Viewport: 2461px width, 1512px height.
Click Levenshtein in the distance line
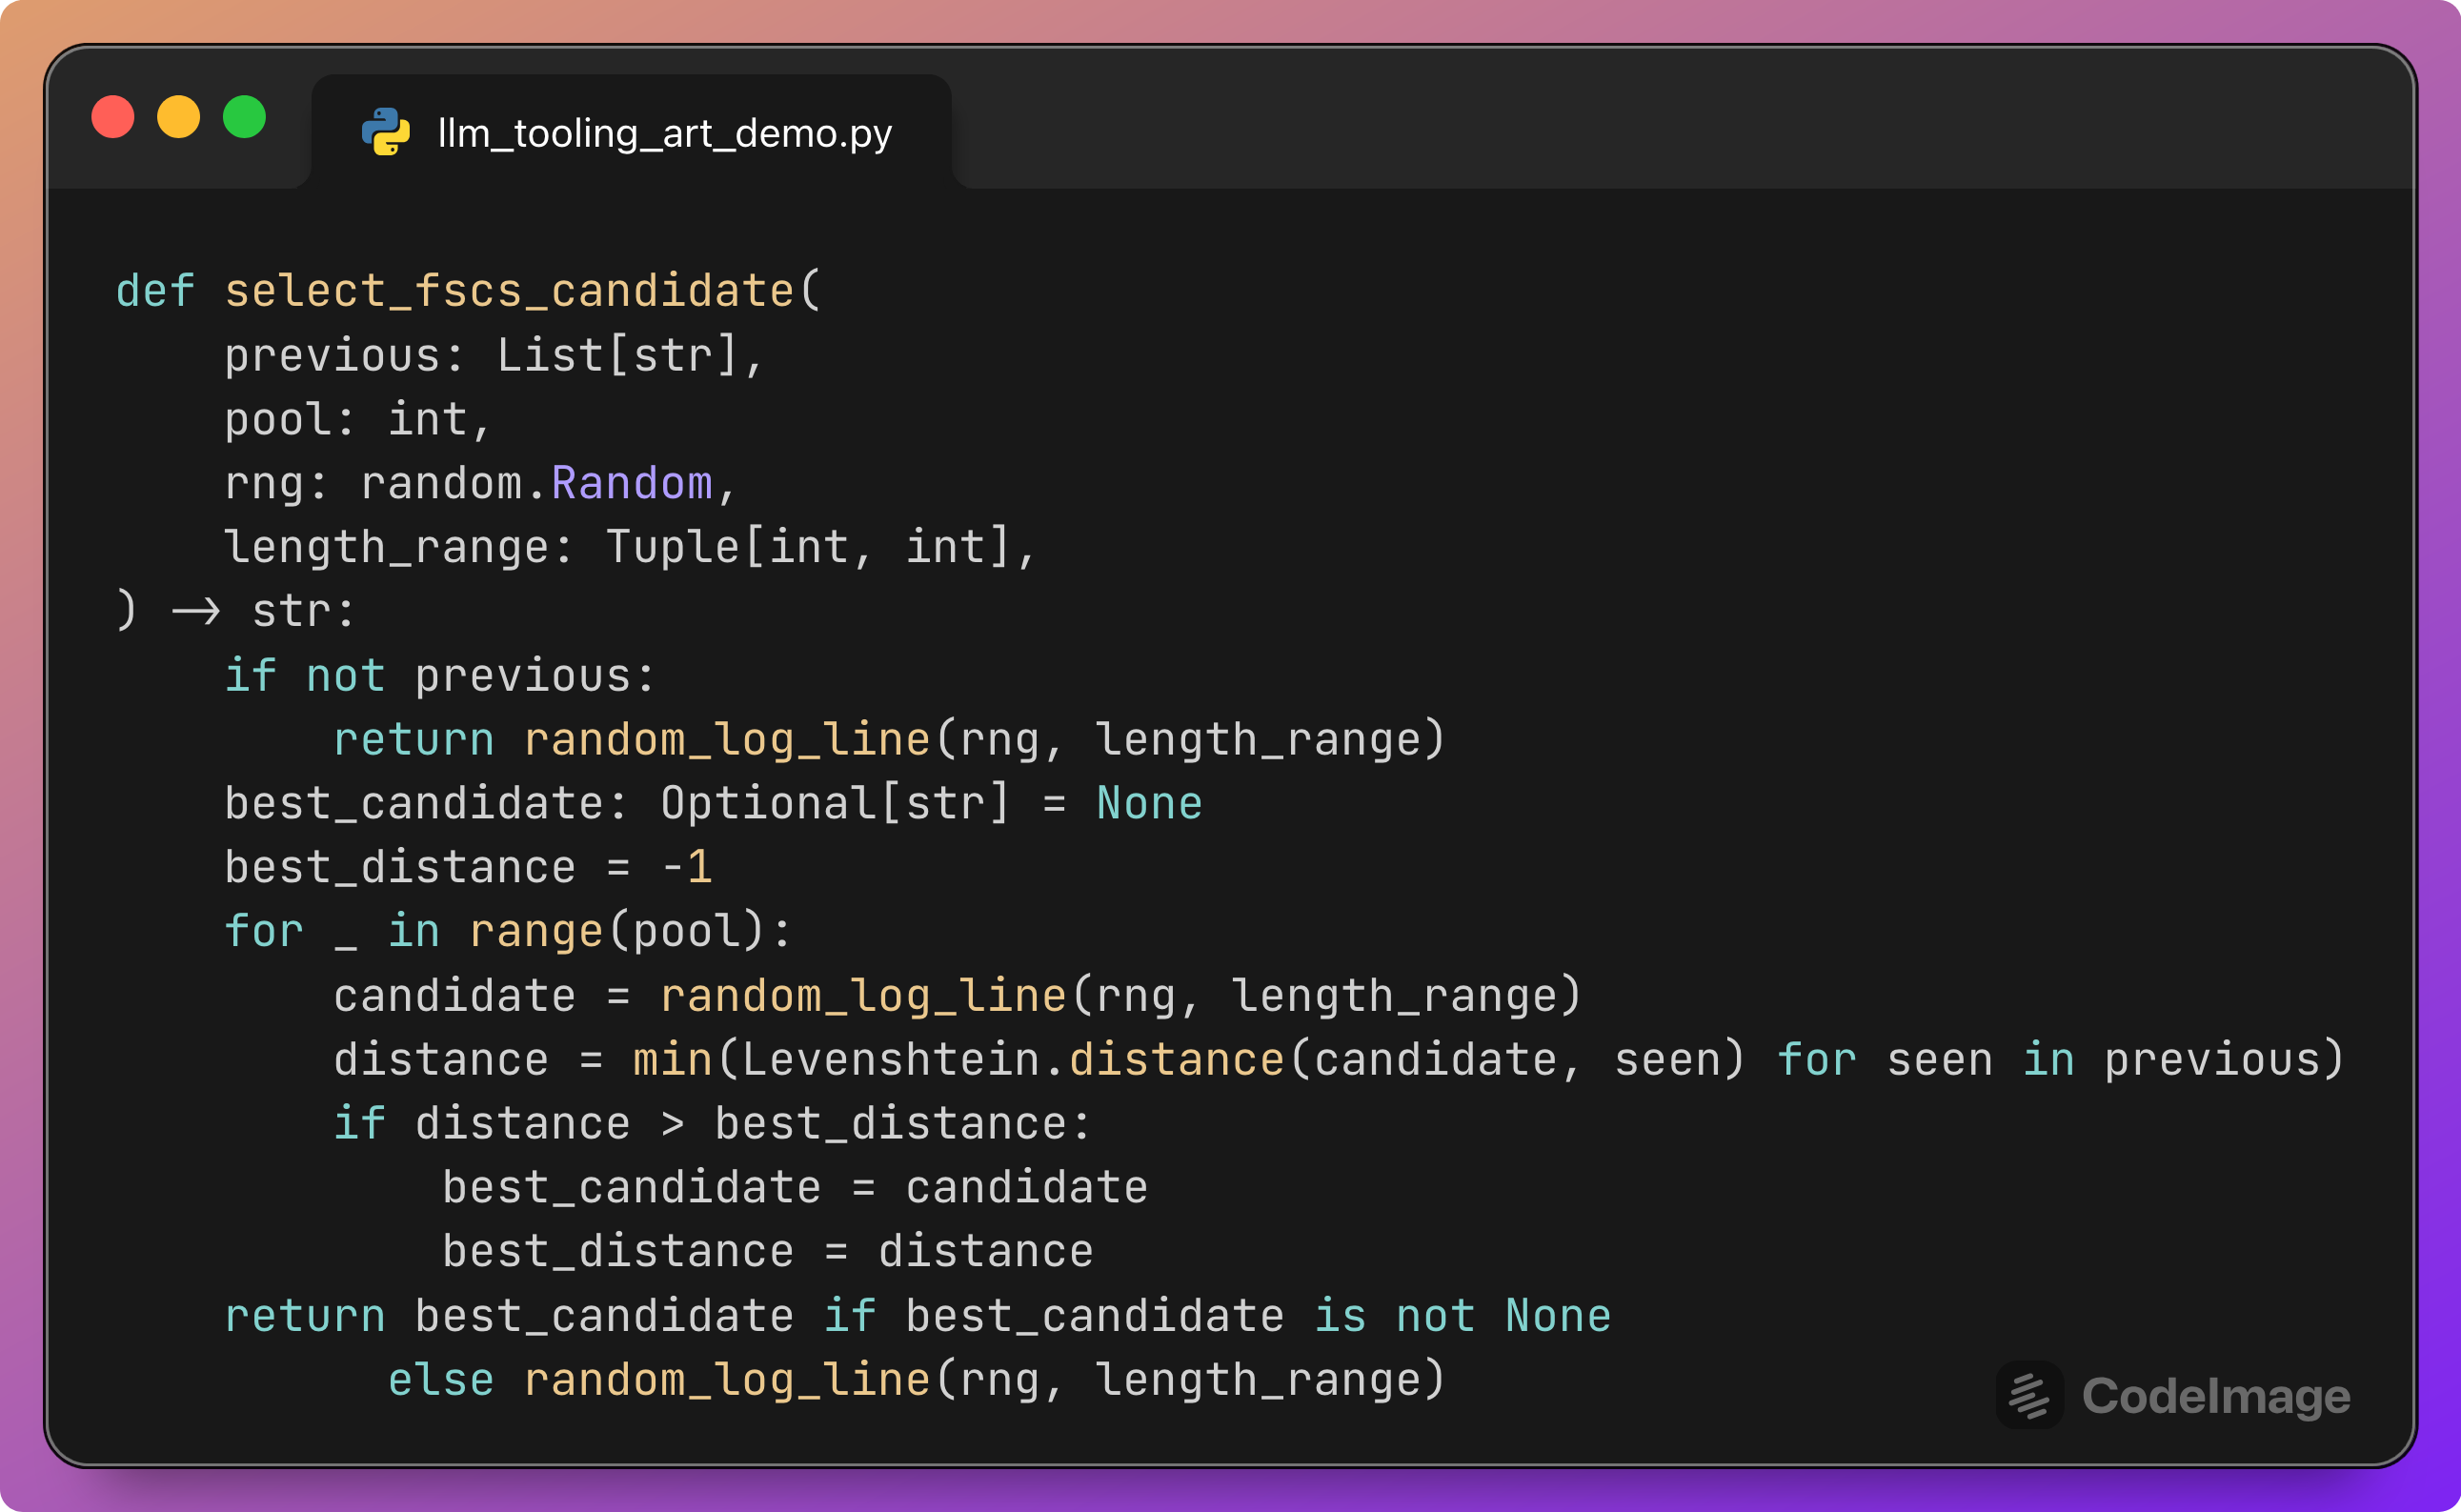(890, 1060)
